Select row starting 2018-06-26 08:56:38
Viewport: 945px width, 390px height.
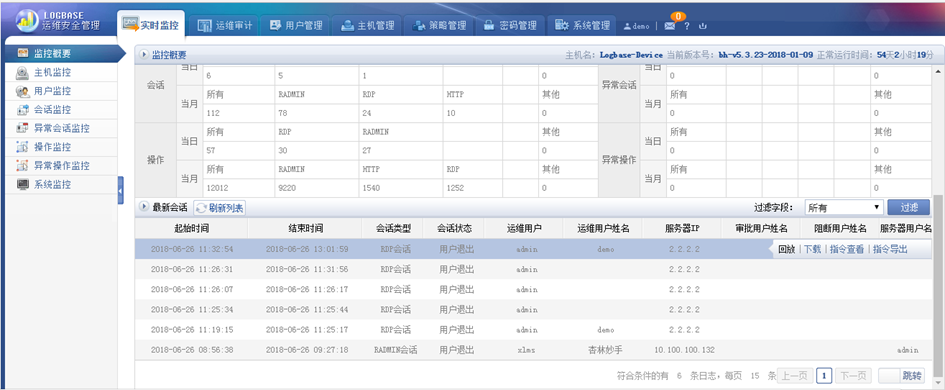[533, 350]
